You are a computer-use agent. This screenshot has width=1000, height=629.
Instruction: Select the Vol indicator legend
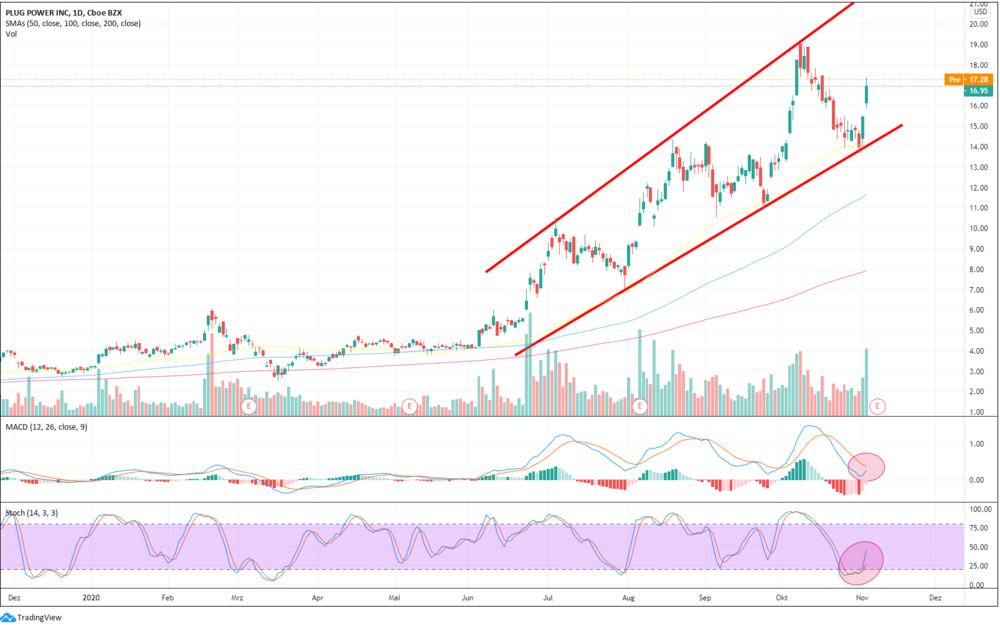tap(11, 34)
